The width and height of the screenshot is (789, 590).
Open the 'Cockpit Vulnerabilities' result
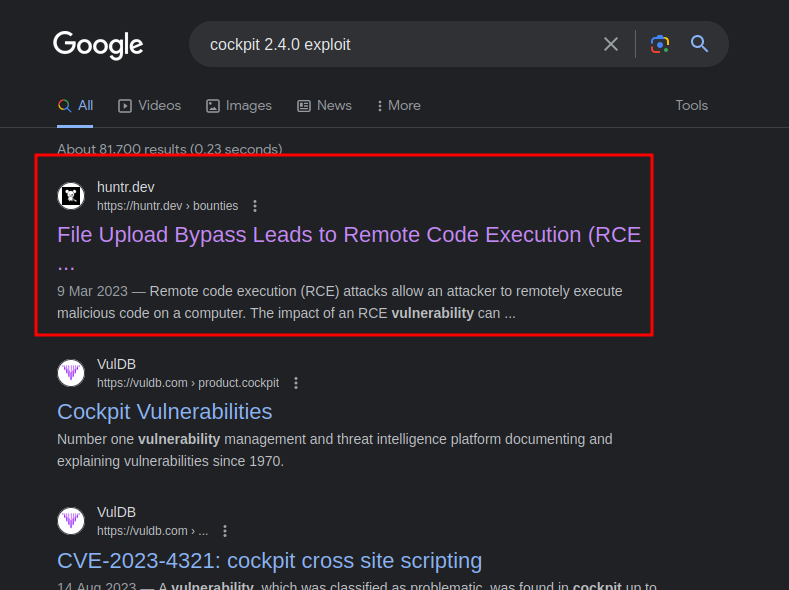tap(165, 412)
